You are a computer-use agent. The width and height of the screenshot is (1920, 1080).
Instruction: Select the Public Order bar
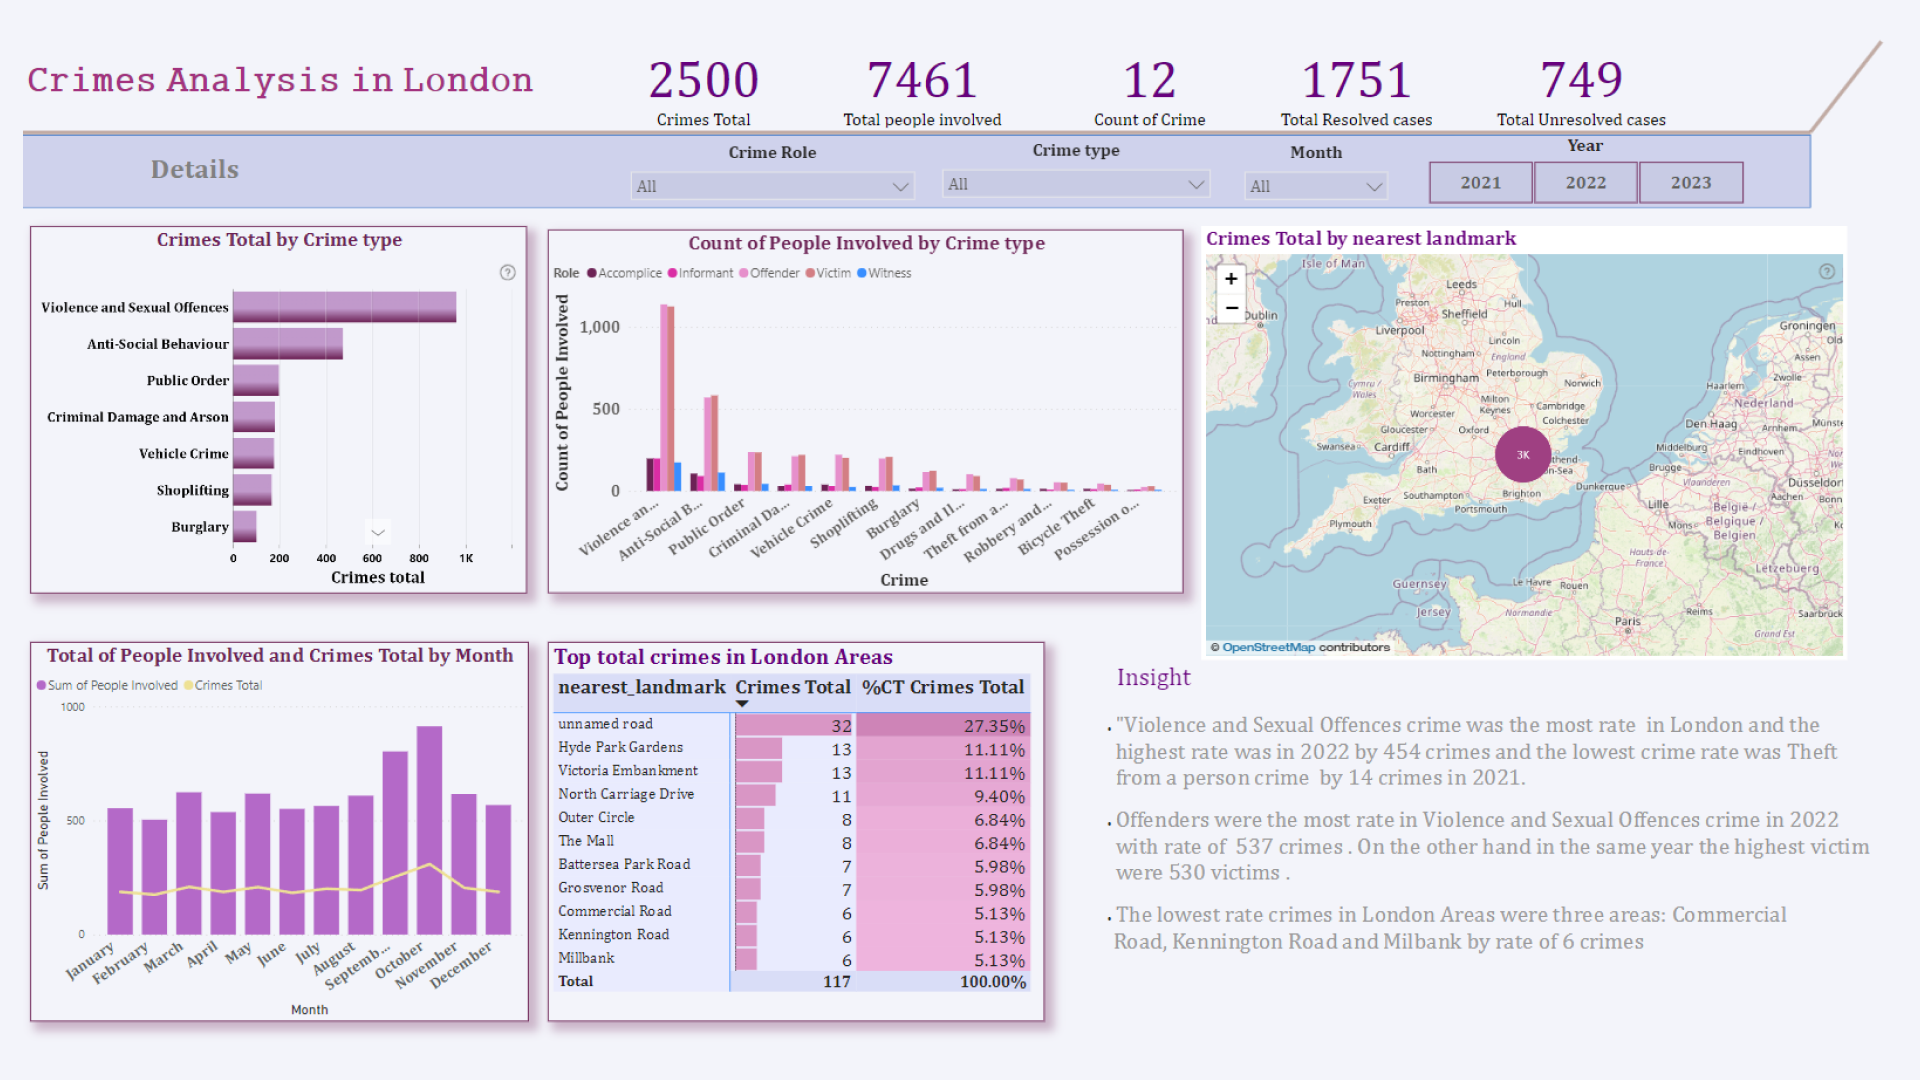[256, 380]
